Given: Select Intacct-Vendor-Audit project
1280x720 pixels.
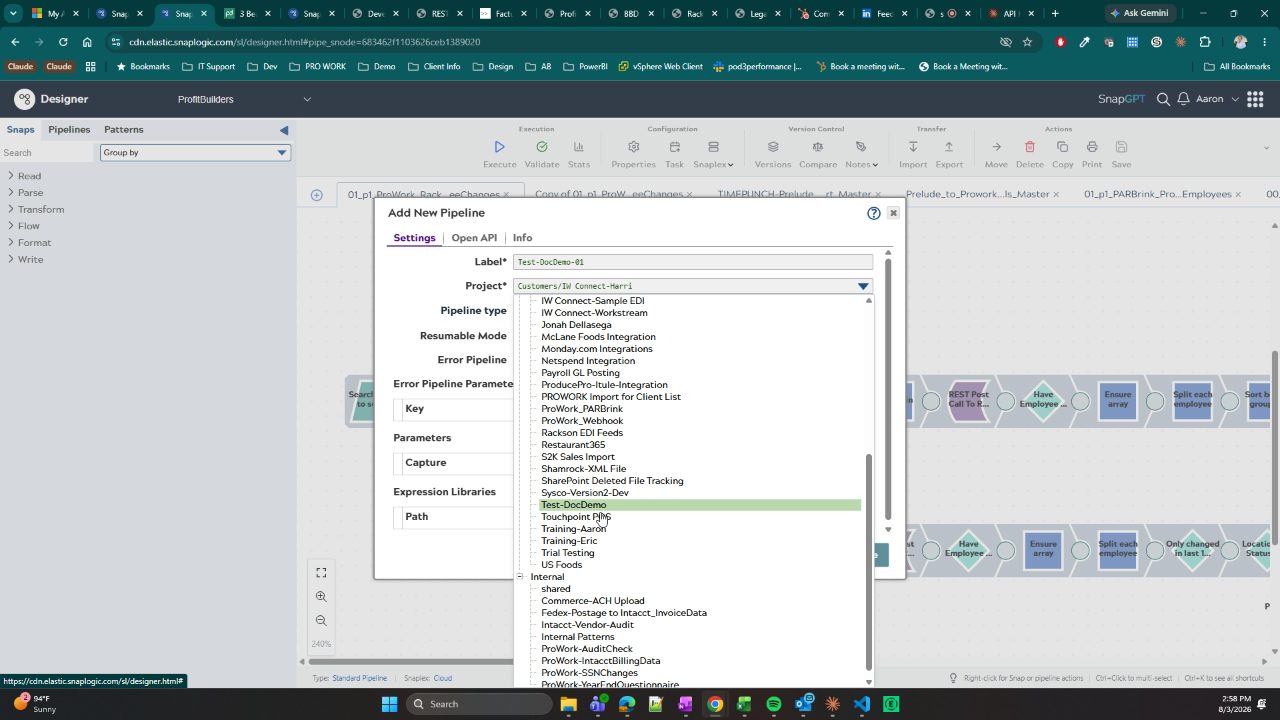Looking at the screenshot, I should pos(587,625).
